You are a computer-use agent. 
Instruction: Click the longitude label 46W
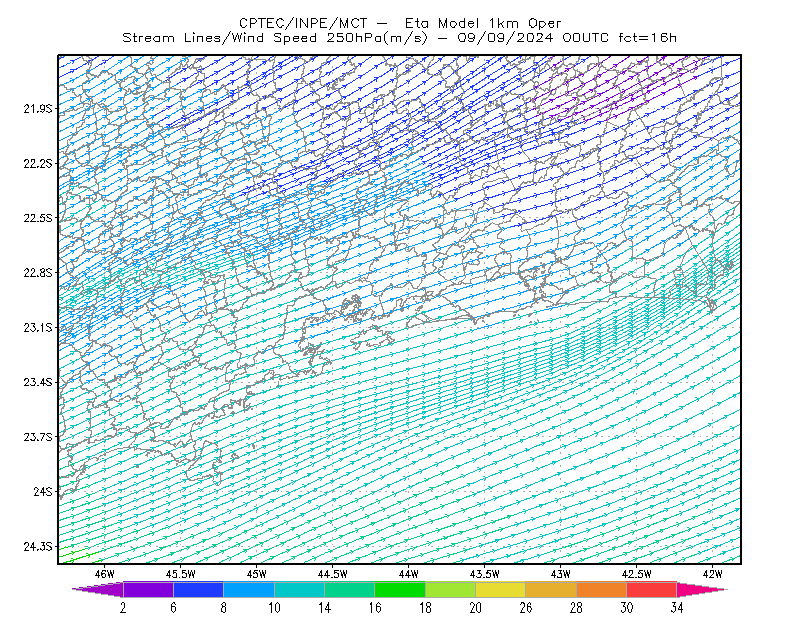[105, 574]
